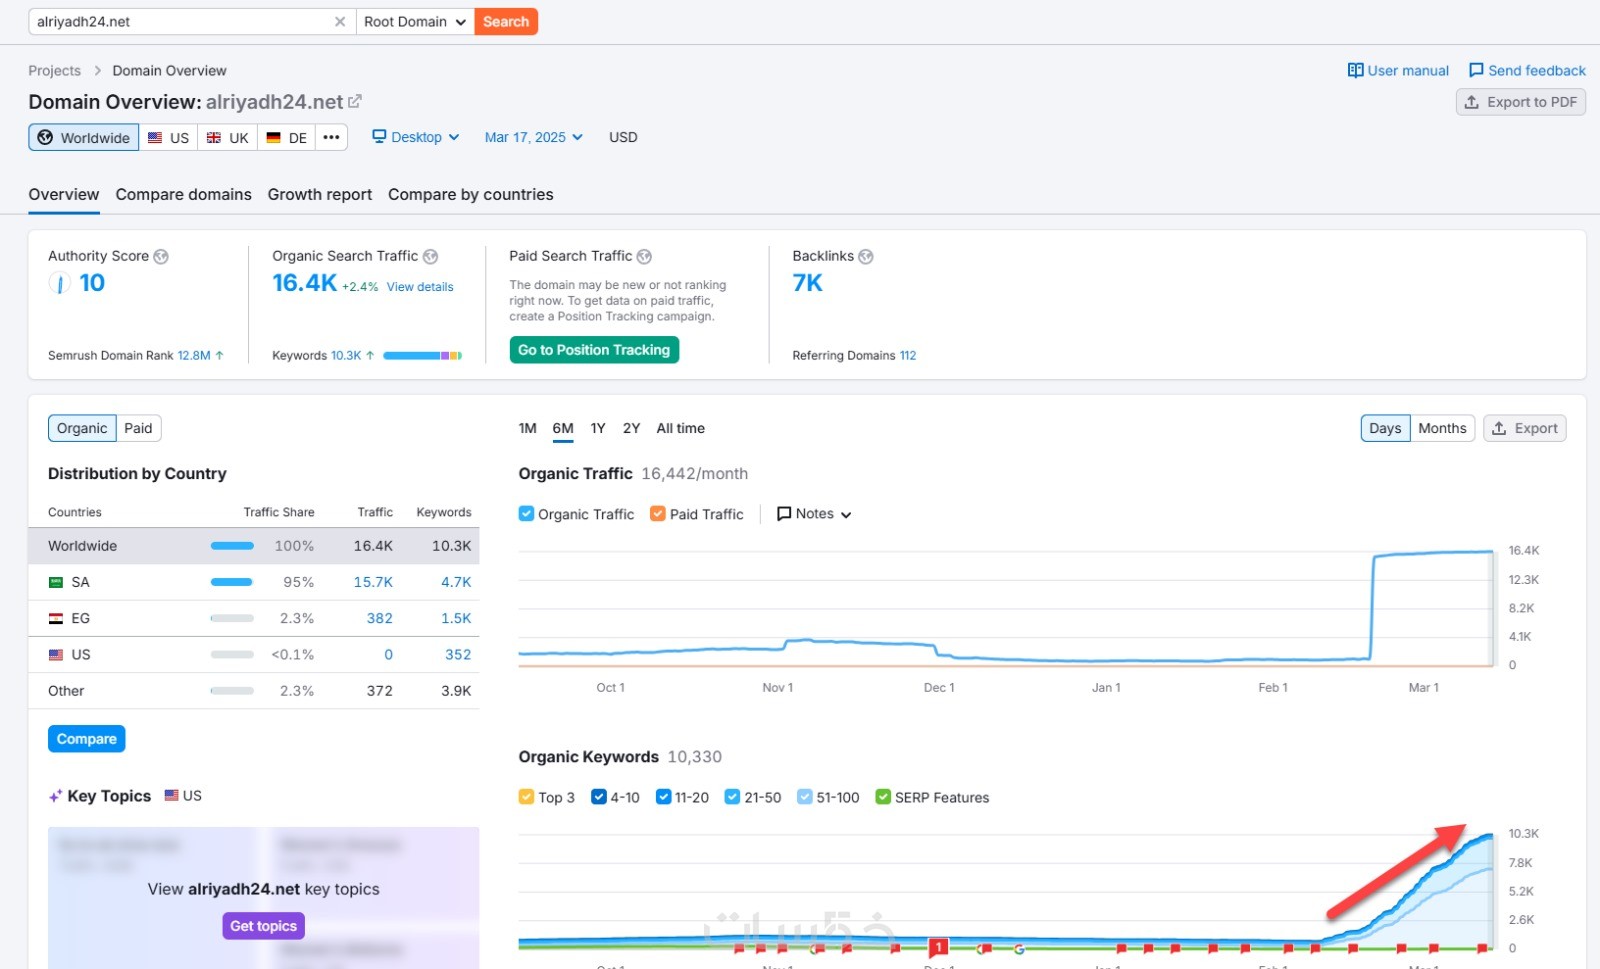Toggle the Top 3 keywords checkbox
The image size is (1600, 969).
coord(526,796)
